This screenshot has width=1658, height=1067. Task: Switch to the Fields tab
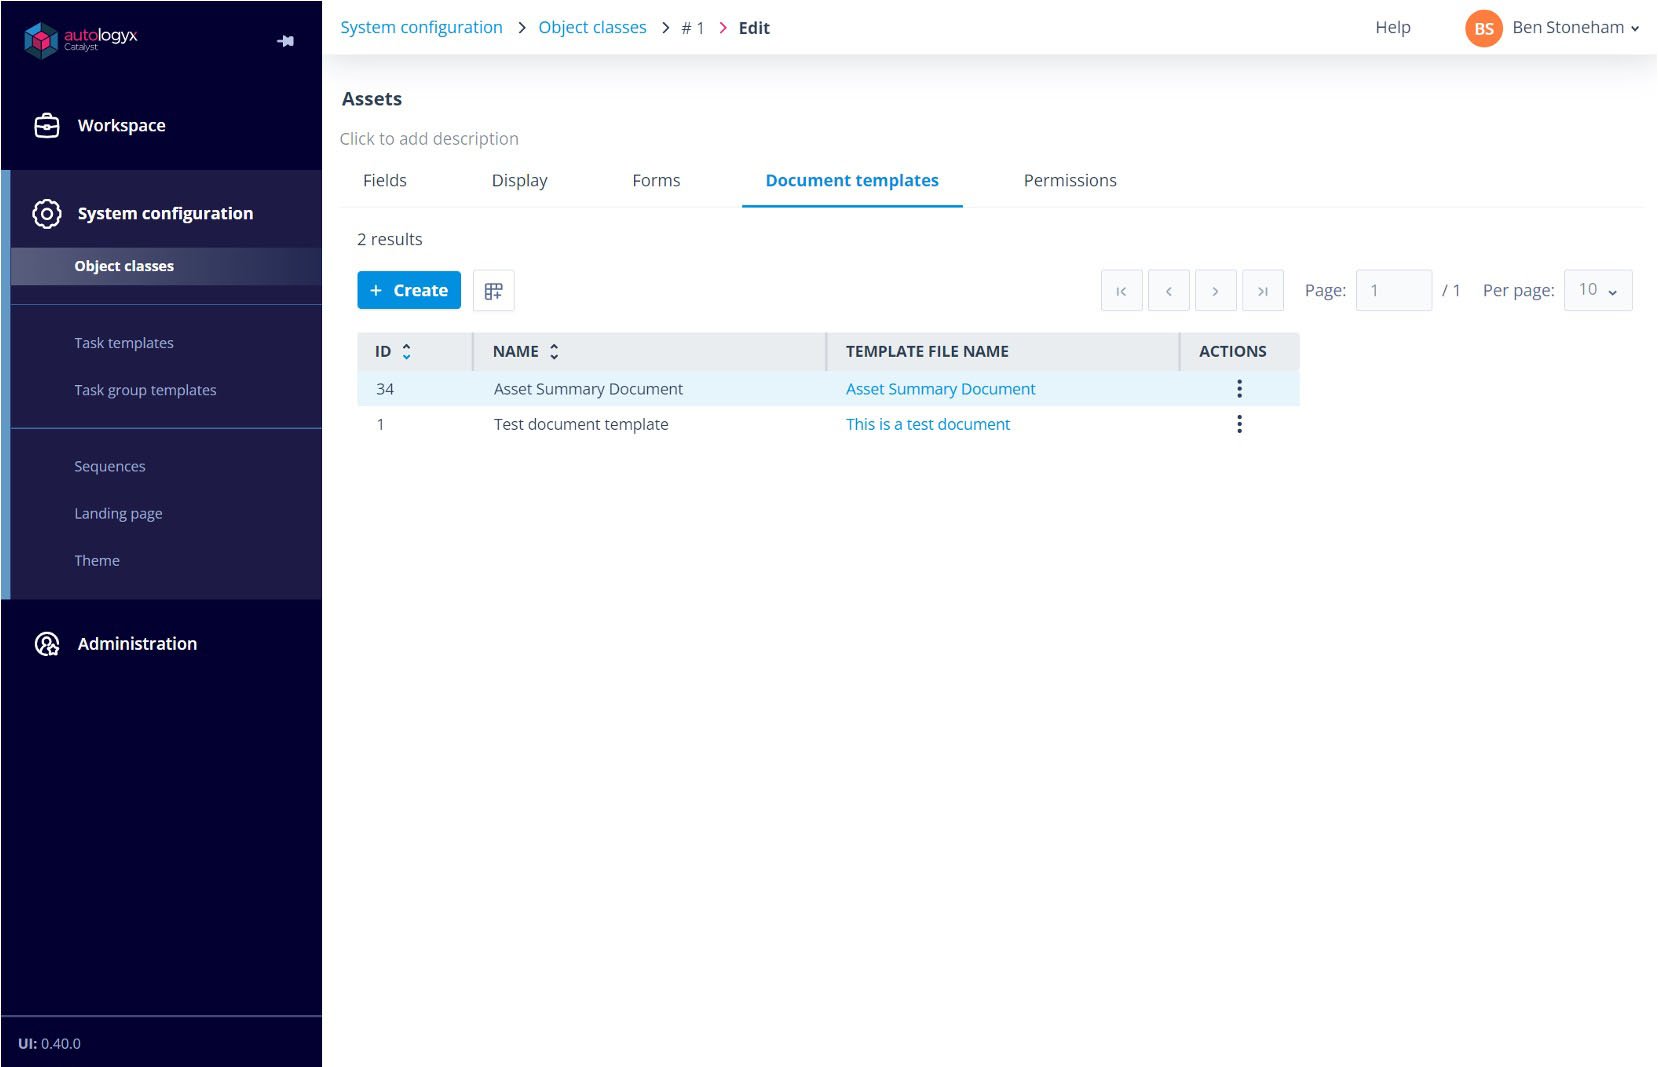385,180
